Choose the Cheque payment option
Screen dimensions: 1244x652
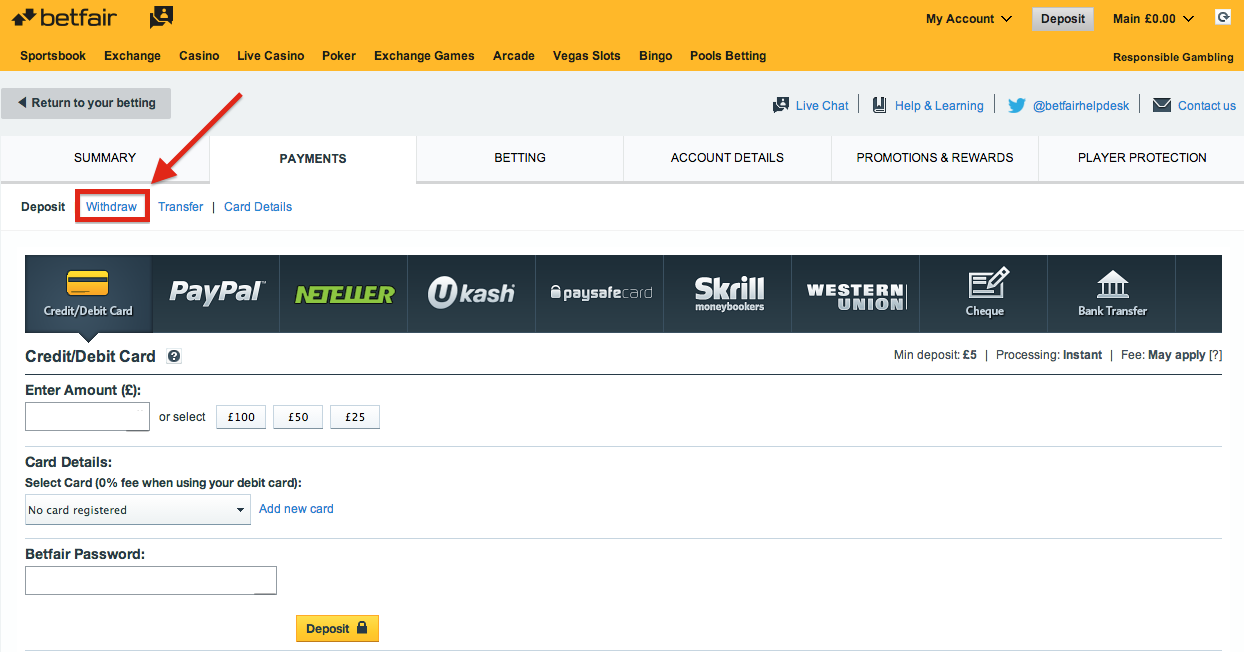[984, 293]
